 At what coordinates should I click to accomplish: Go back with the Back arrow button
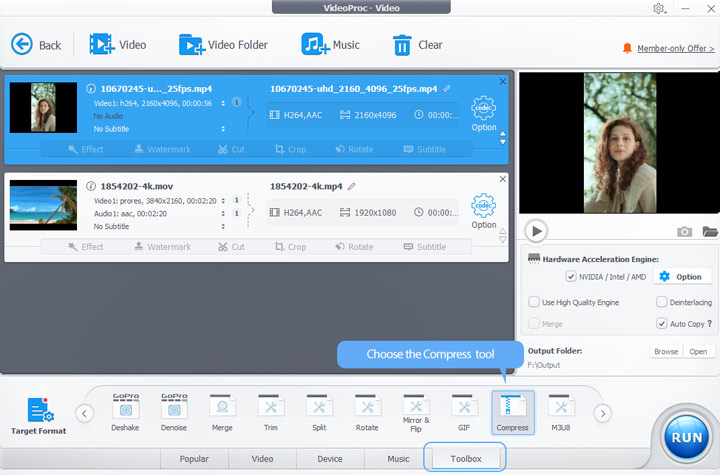point(36,45)
